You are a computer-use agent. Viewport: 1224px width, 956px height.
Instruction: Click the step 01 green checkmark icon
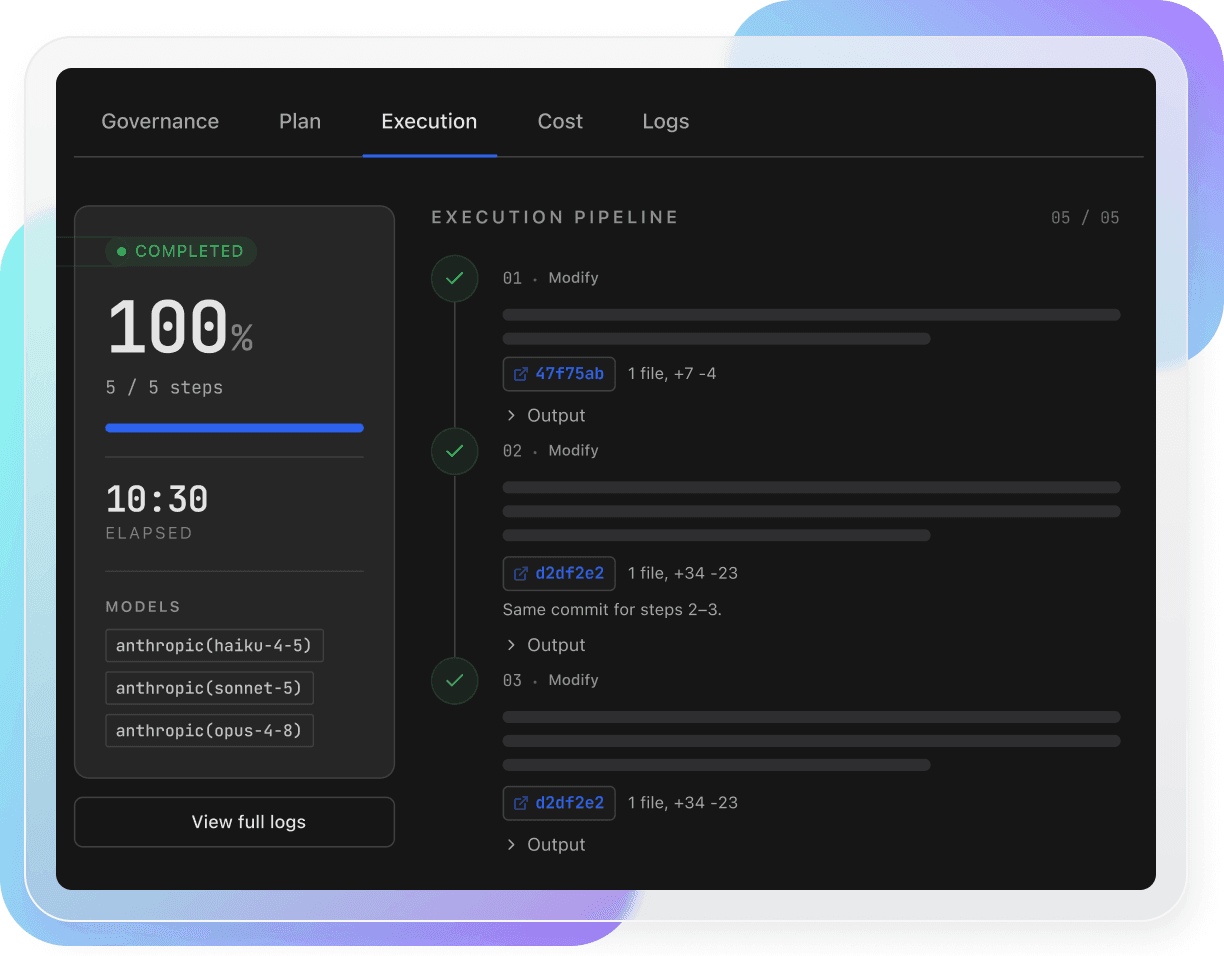[x=454, y=278]
